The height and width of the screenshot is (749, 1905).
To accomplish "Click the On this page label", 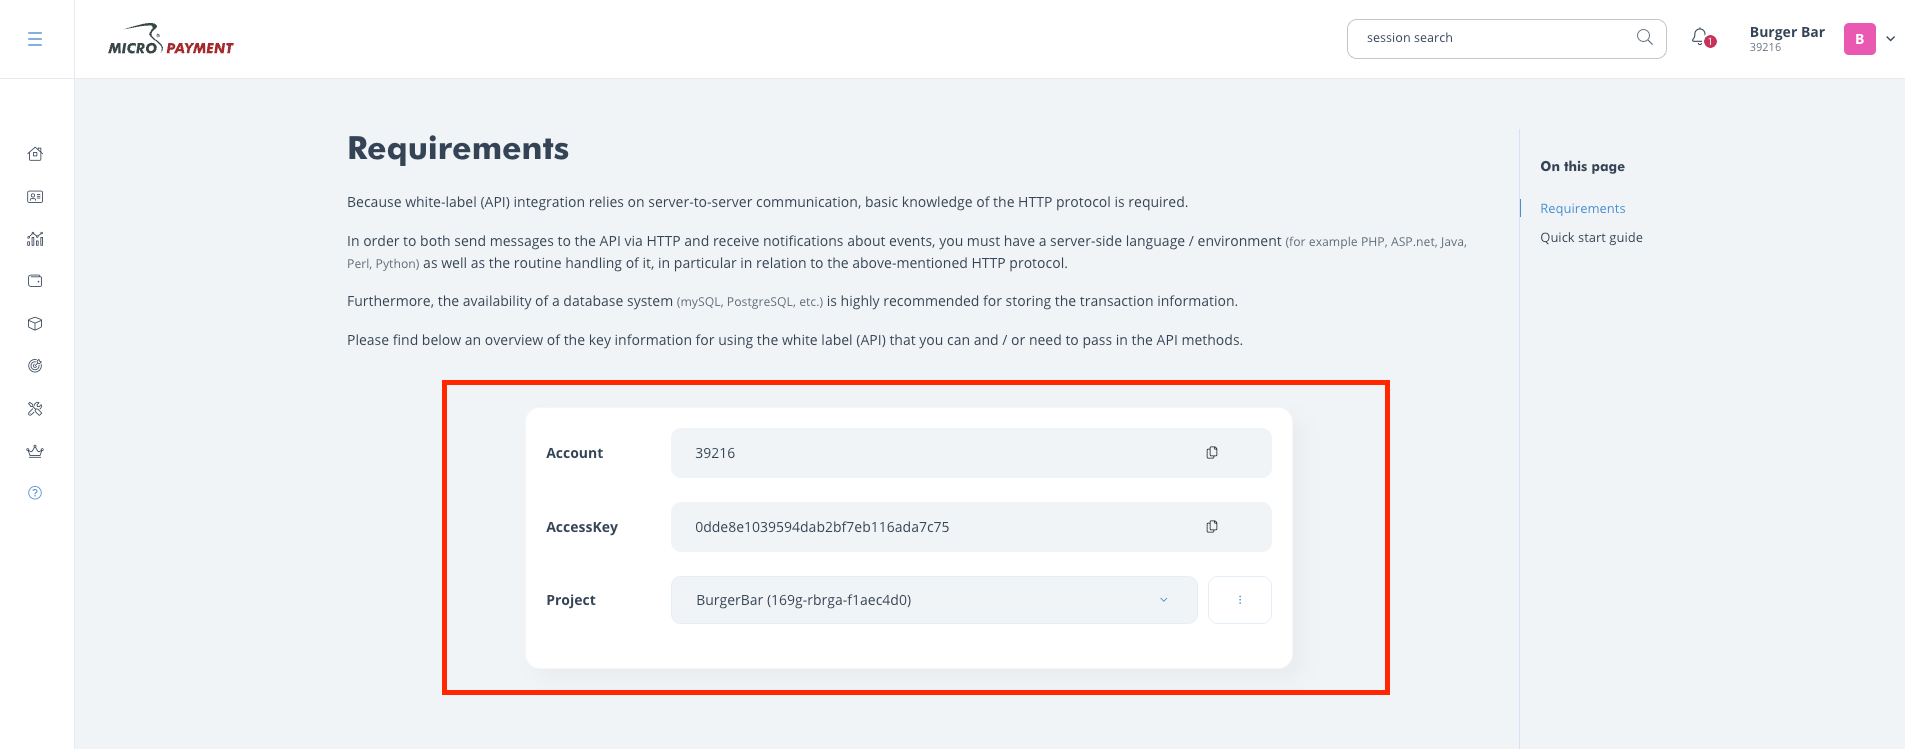I will (x=1582, y=166).
